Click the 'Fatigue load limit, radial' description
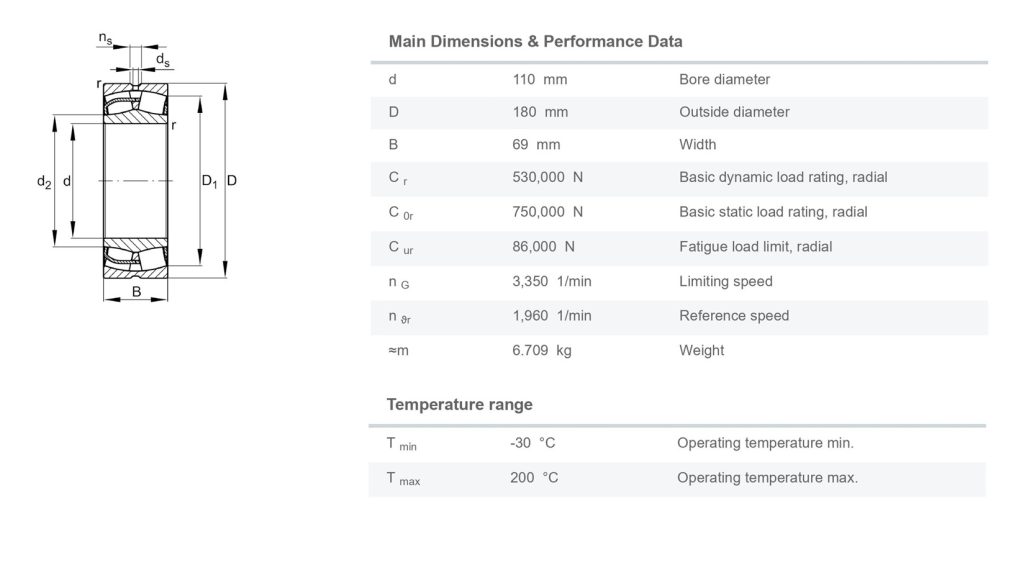 click(x=755, y=246)
